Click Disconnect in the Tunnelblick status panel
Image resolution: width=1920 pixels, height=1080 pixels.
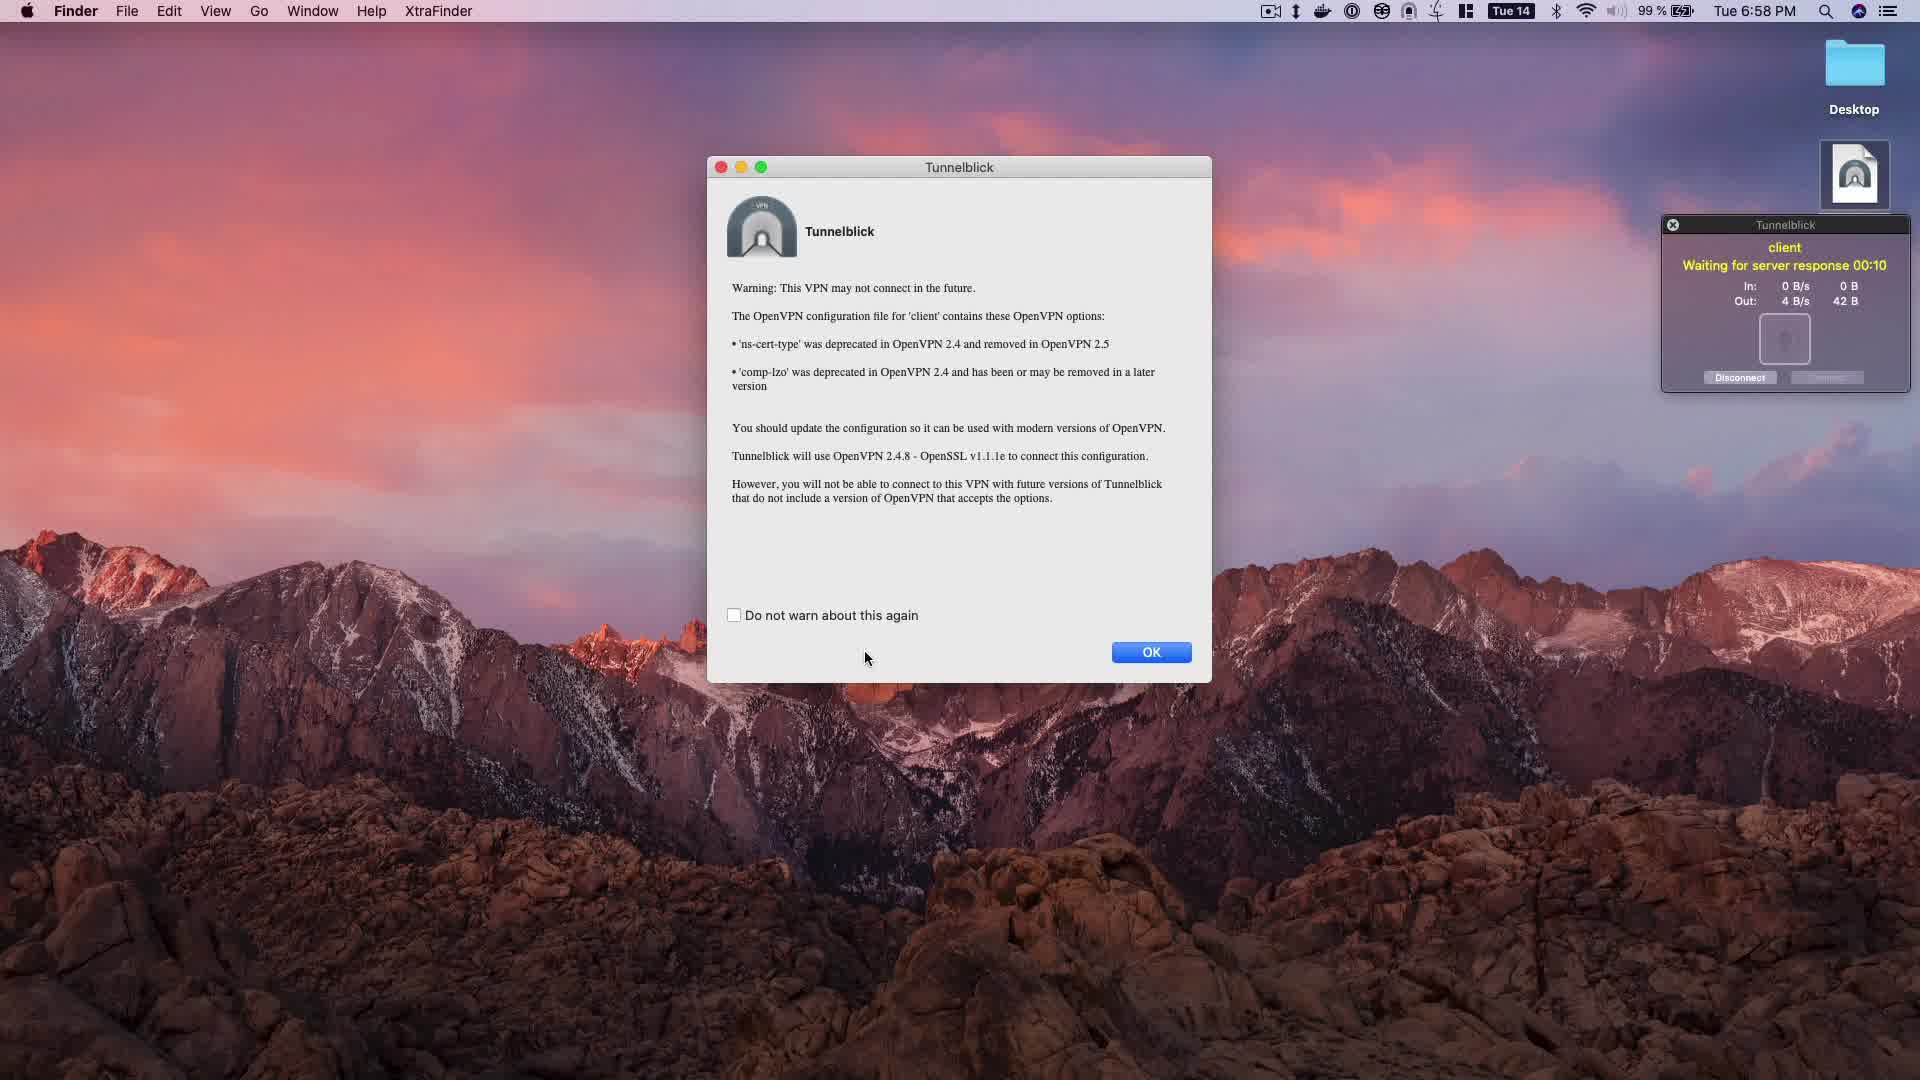point(1739,378)
